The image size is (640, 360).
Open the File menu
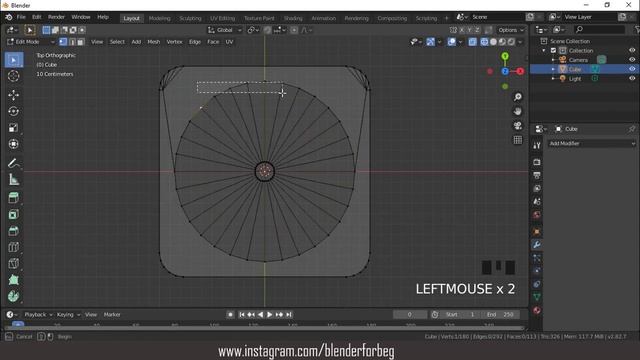pyautogui.click(x=21, y=17)
